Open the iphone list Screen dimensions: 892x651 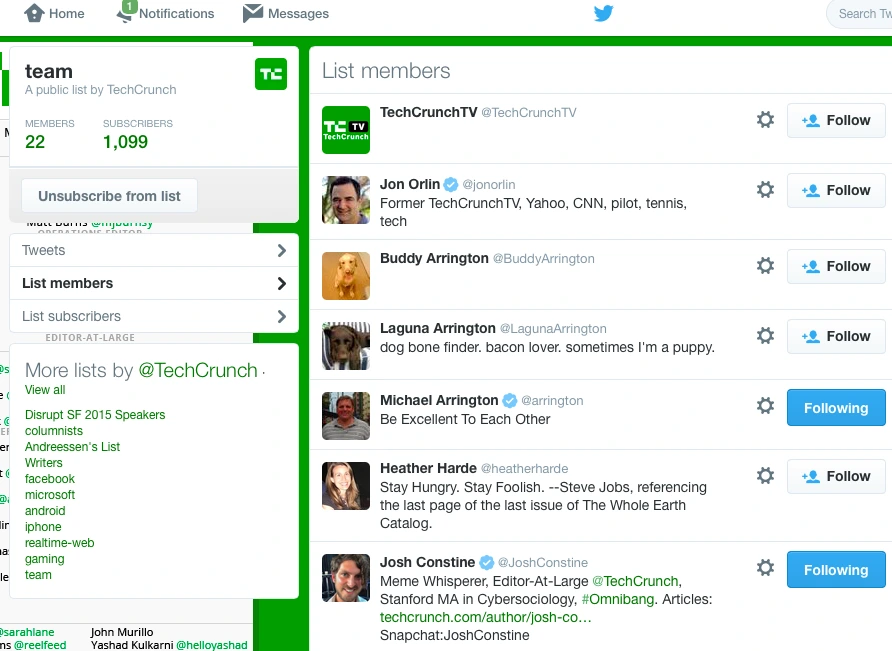pyautogui.click(x=43, y=526)
